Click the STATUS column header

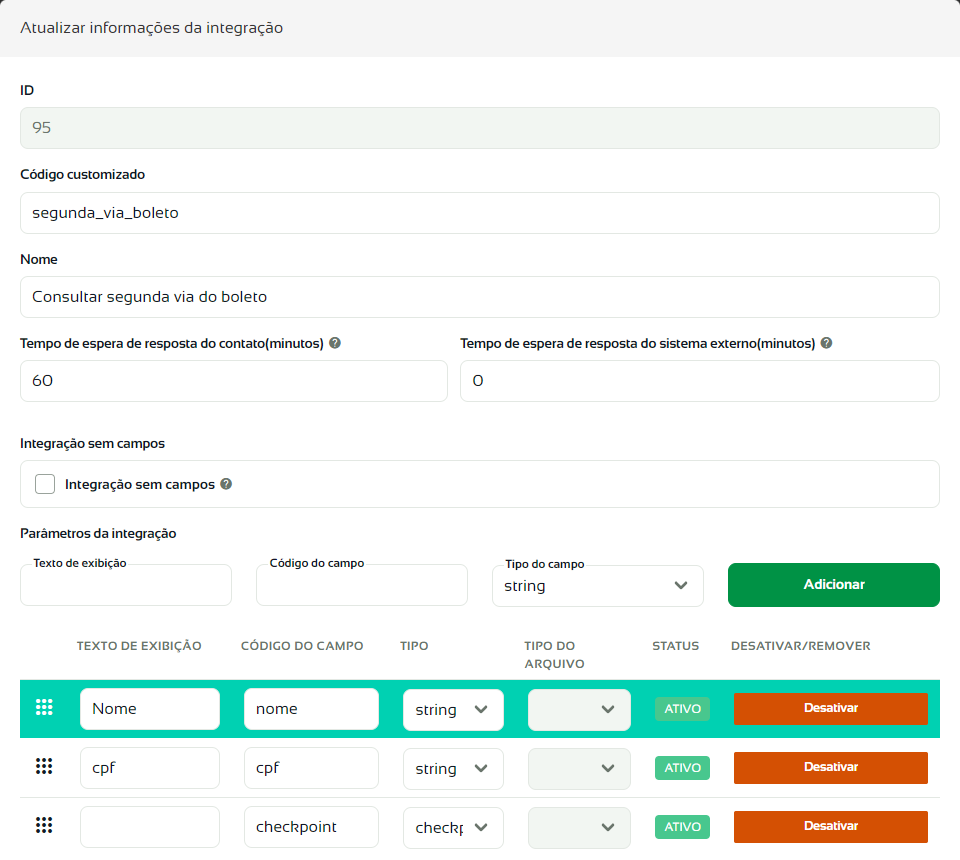click(676, 646)
